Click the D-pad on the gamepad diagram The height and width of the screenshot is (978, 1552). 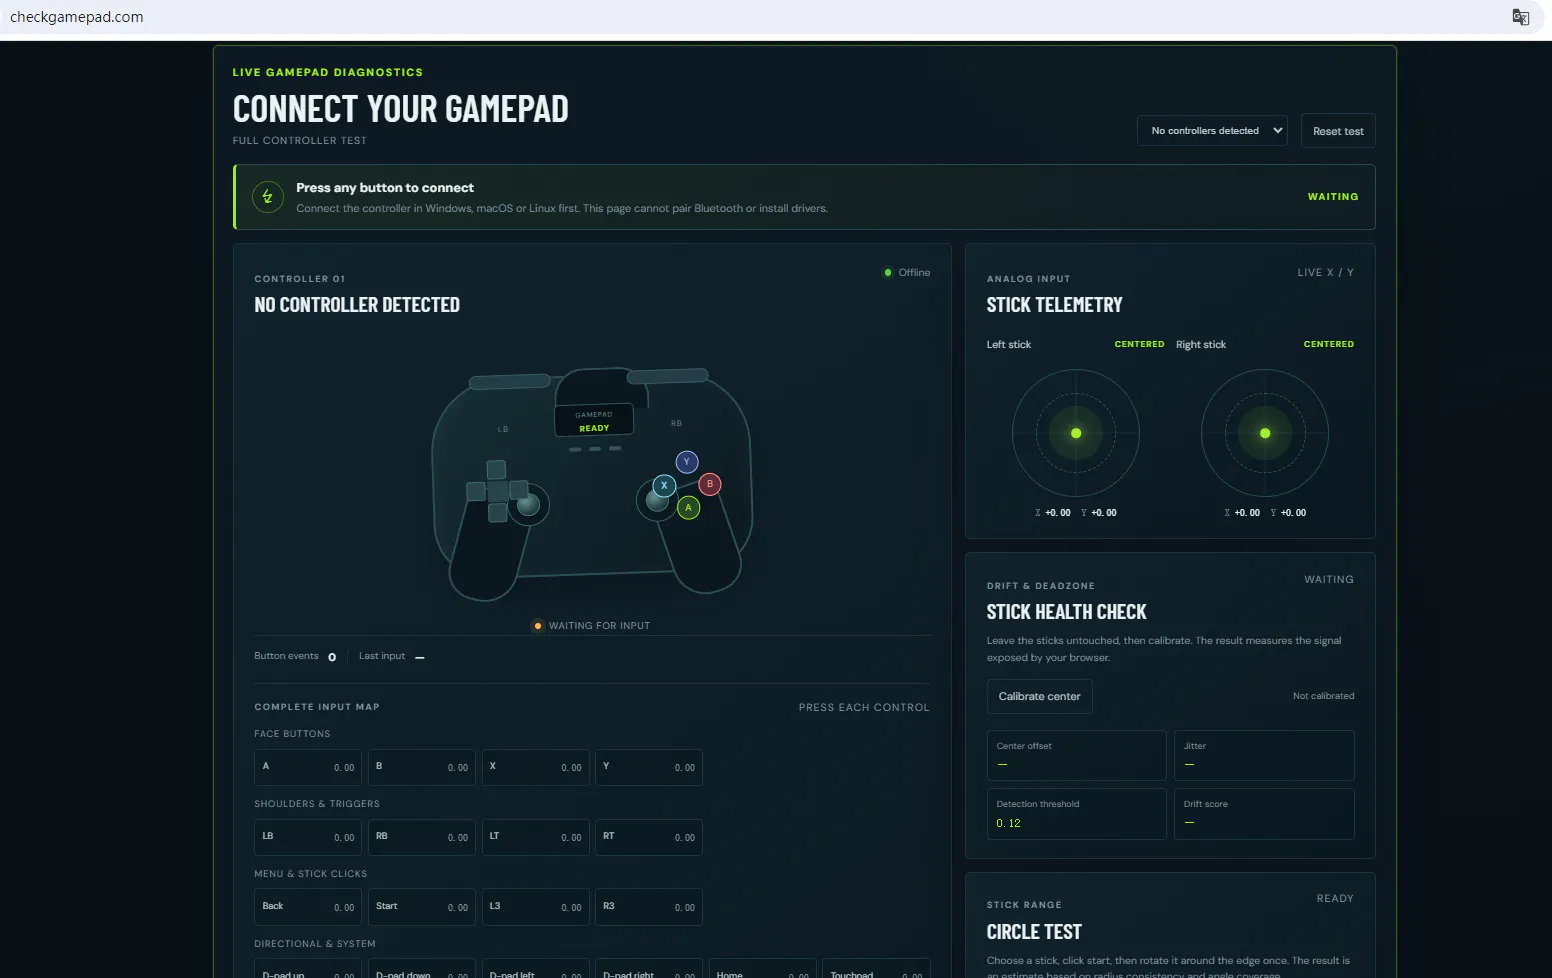pos(497,491)
